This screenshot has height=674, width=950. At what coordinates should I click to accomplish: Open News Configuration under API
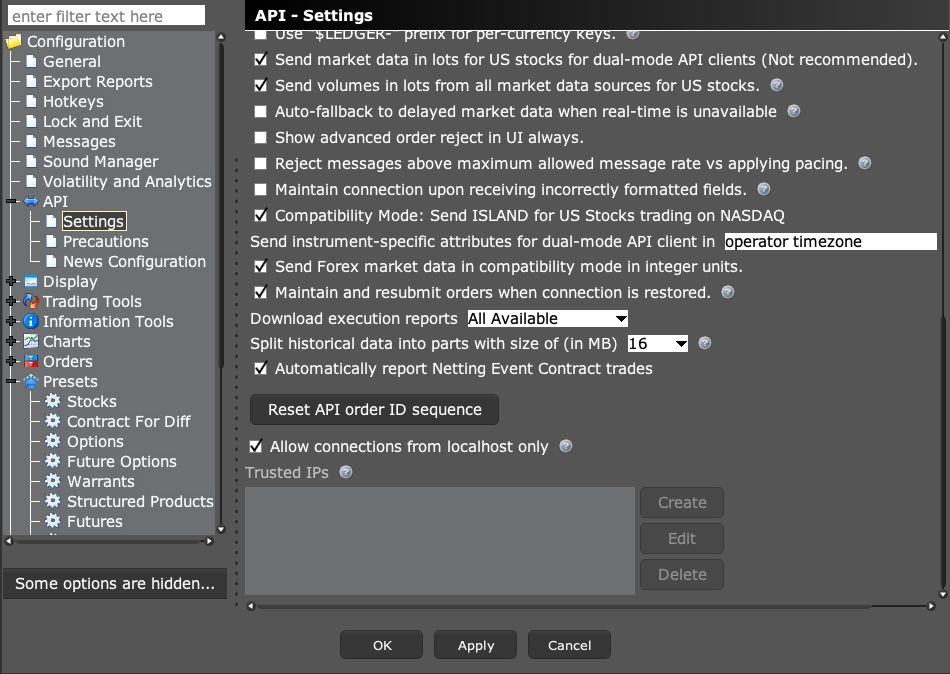tap(135, 261)
